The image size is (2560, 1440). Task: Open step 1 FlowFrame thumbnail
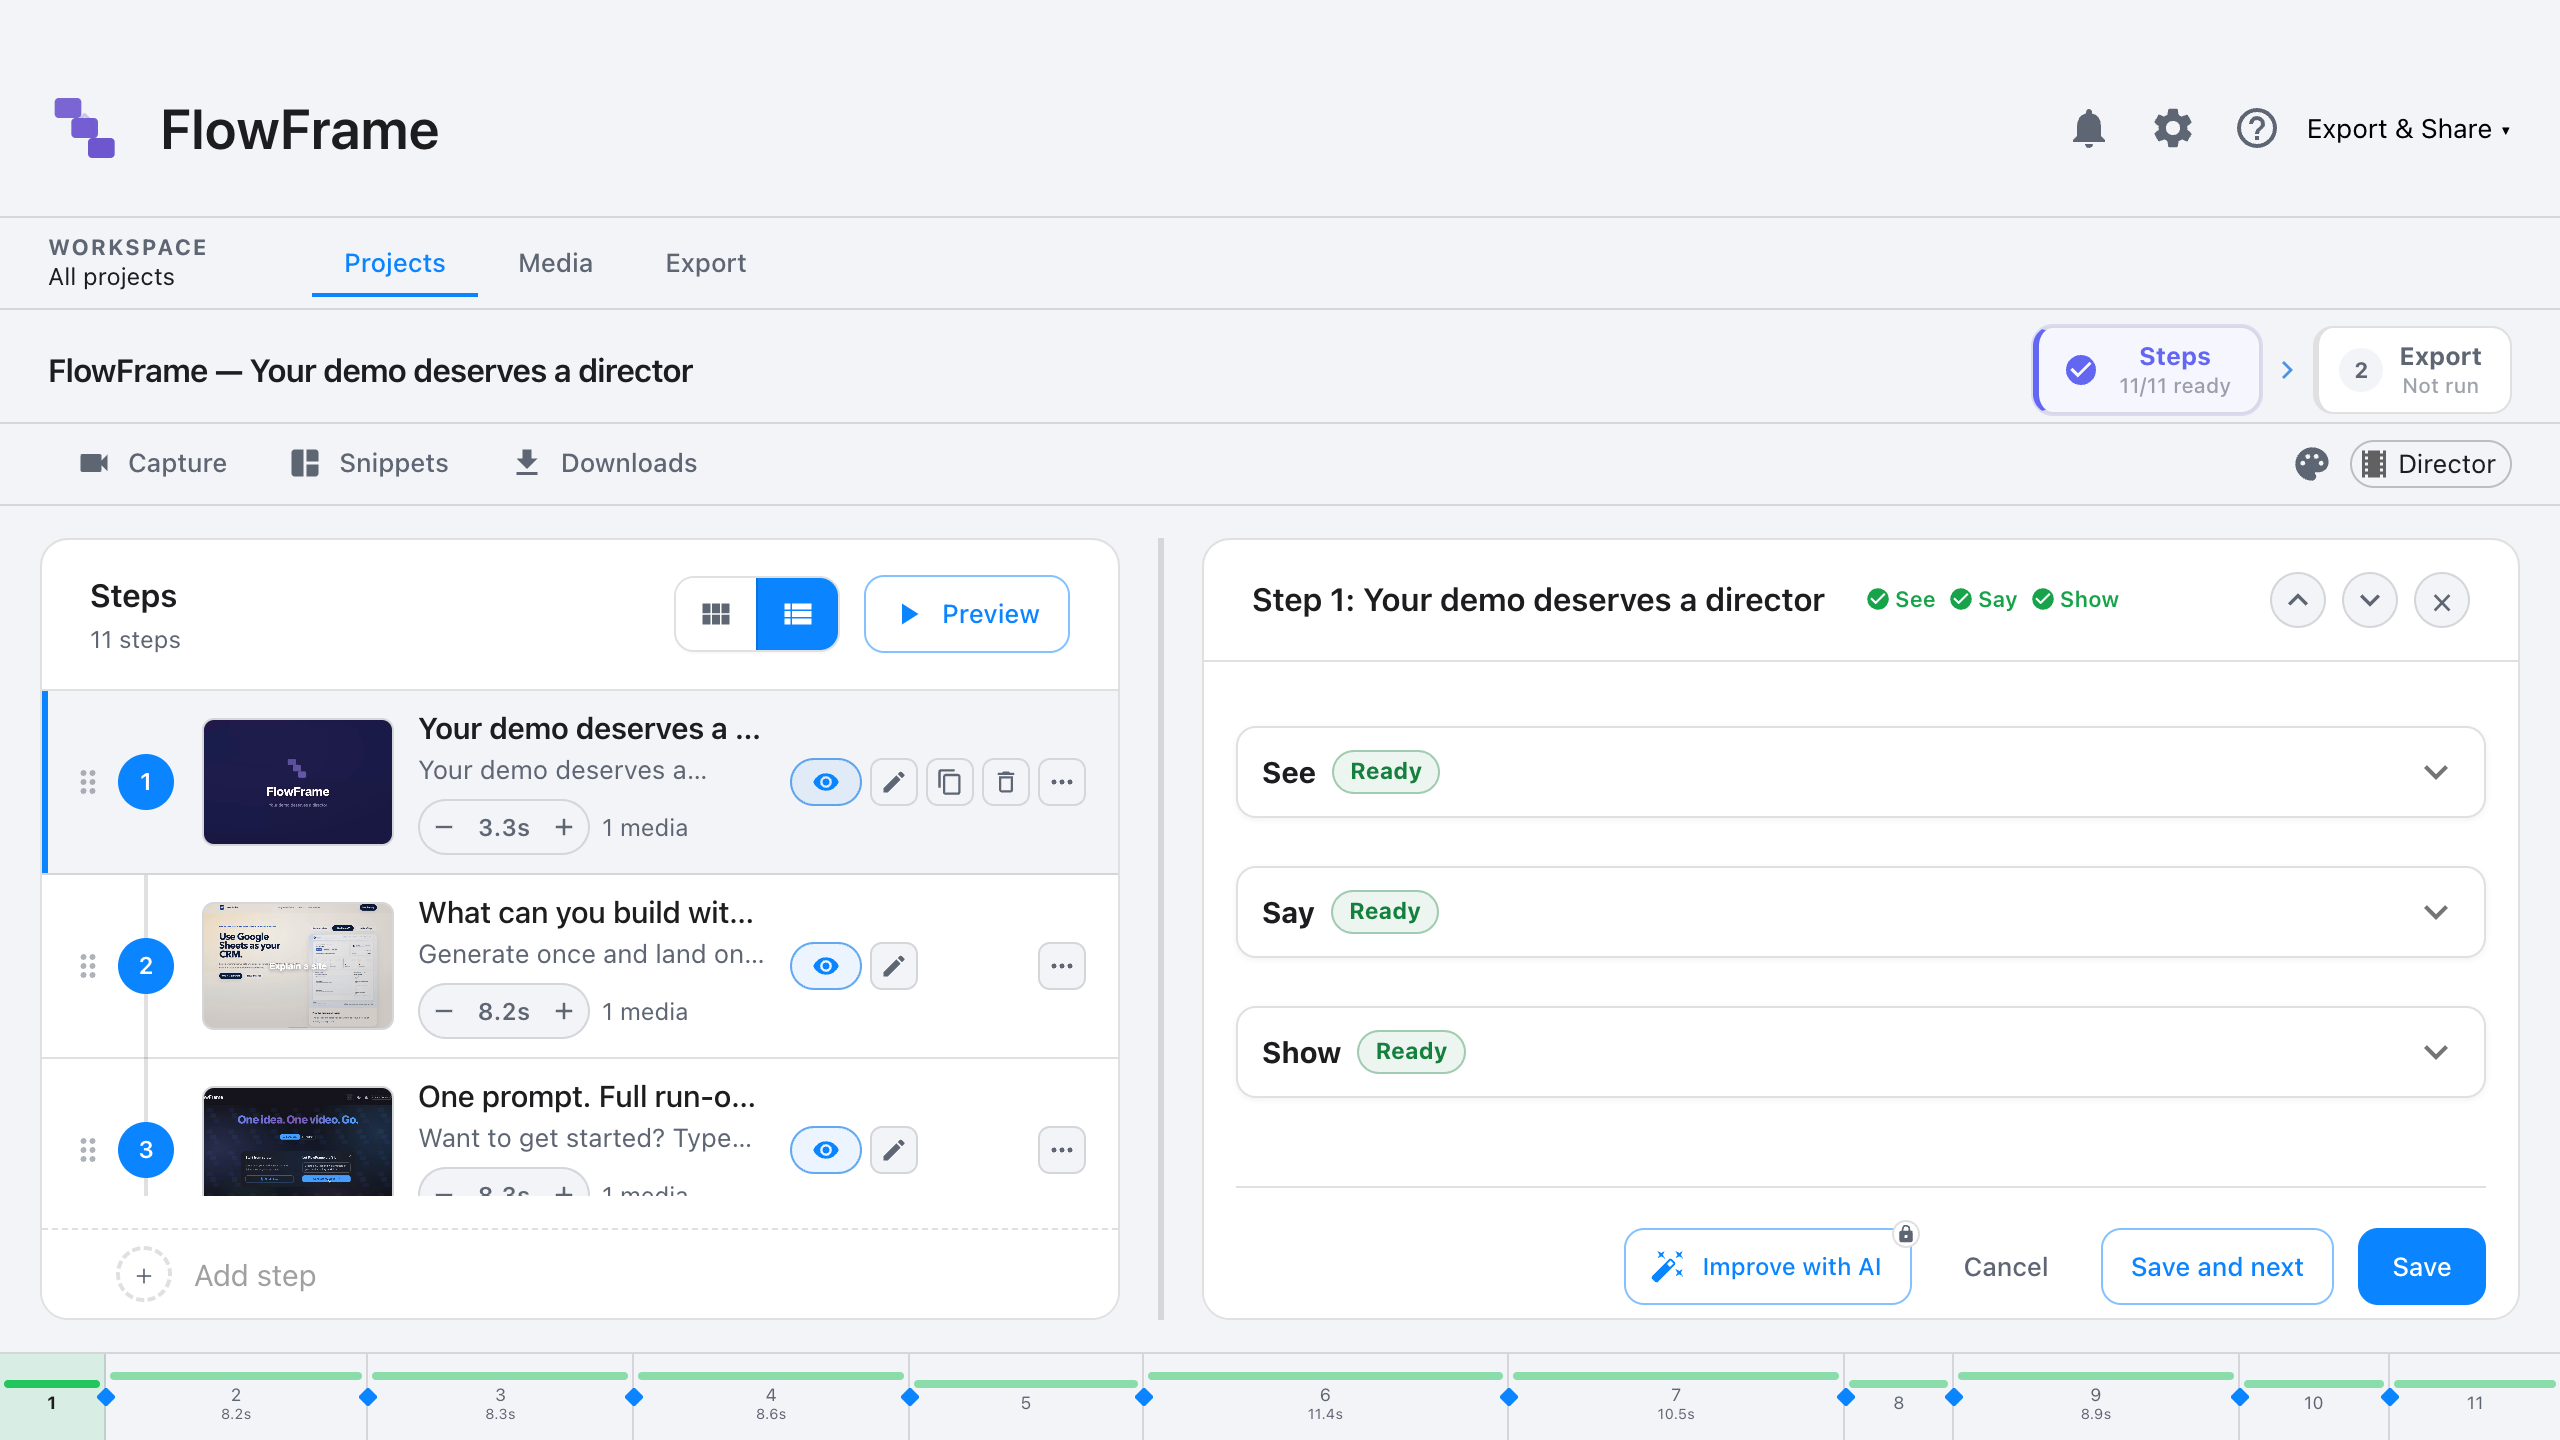(298, 782)
